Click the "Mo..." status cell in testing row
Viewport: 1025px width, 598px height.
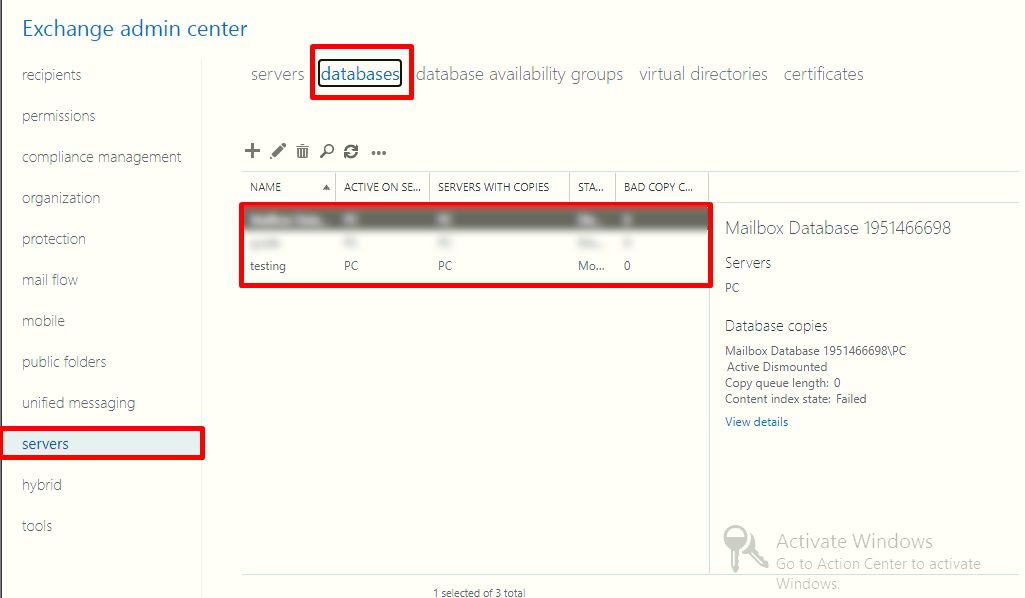tap(591, 266)
